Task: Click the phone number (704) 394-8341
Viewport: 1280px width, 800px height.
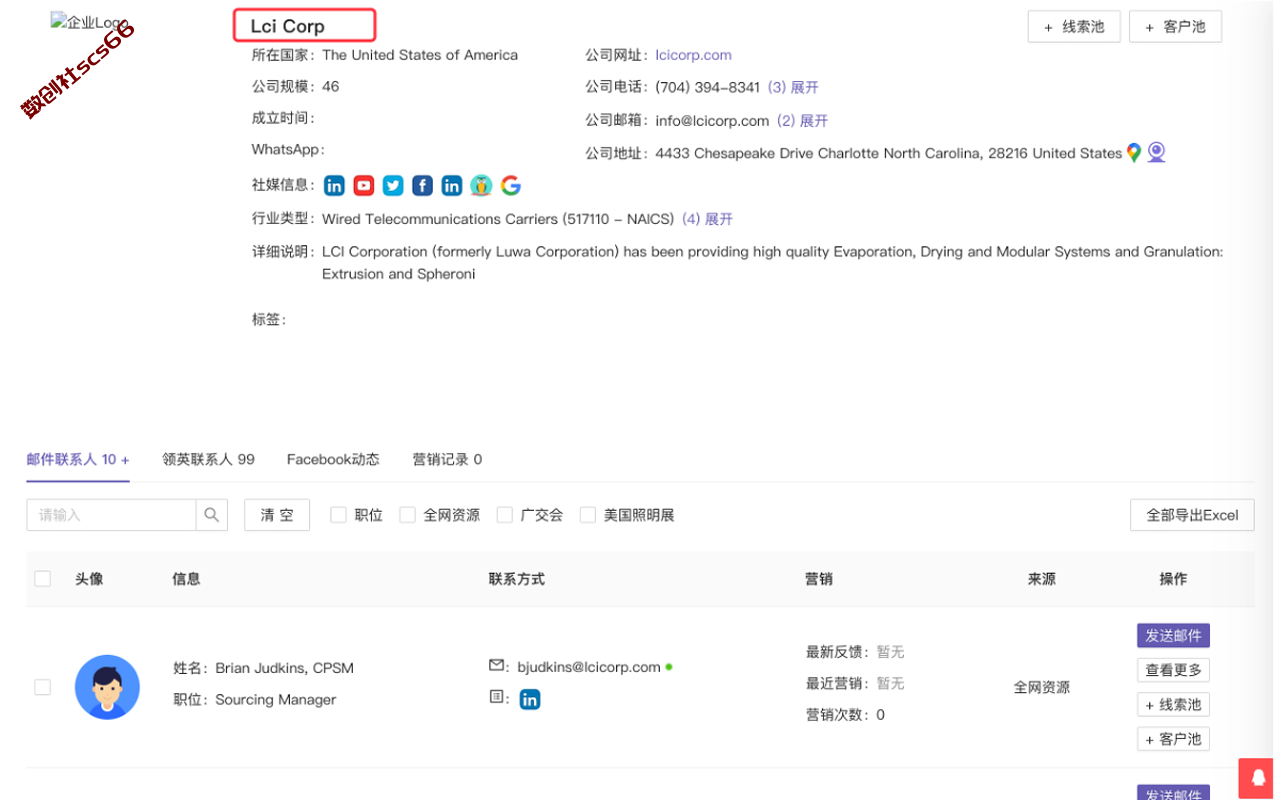Action: (x=707, y=88)
